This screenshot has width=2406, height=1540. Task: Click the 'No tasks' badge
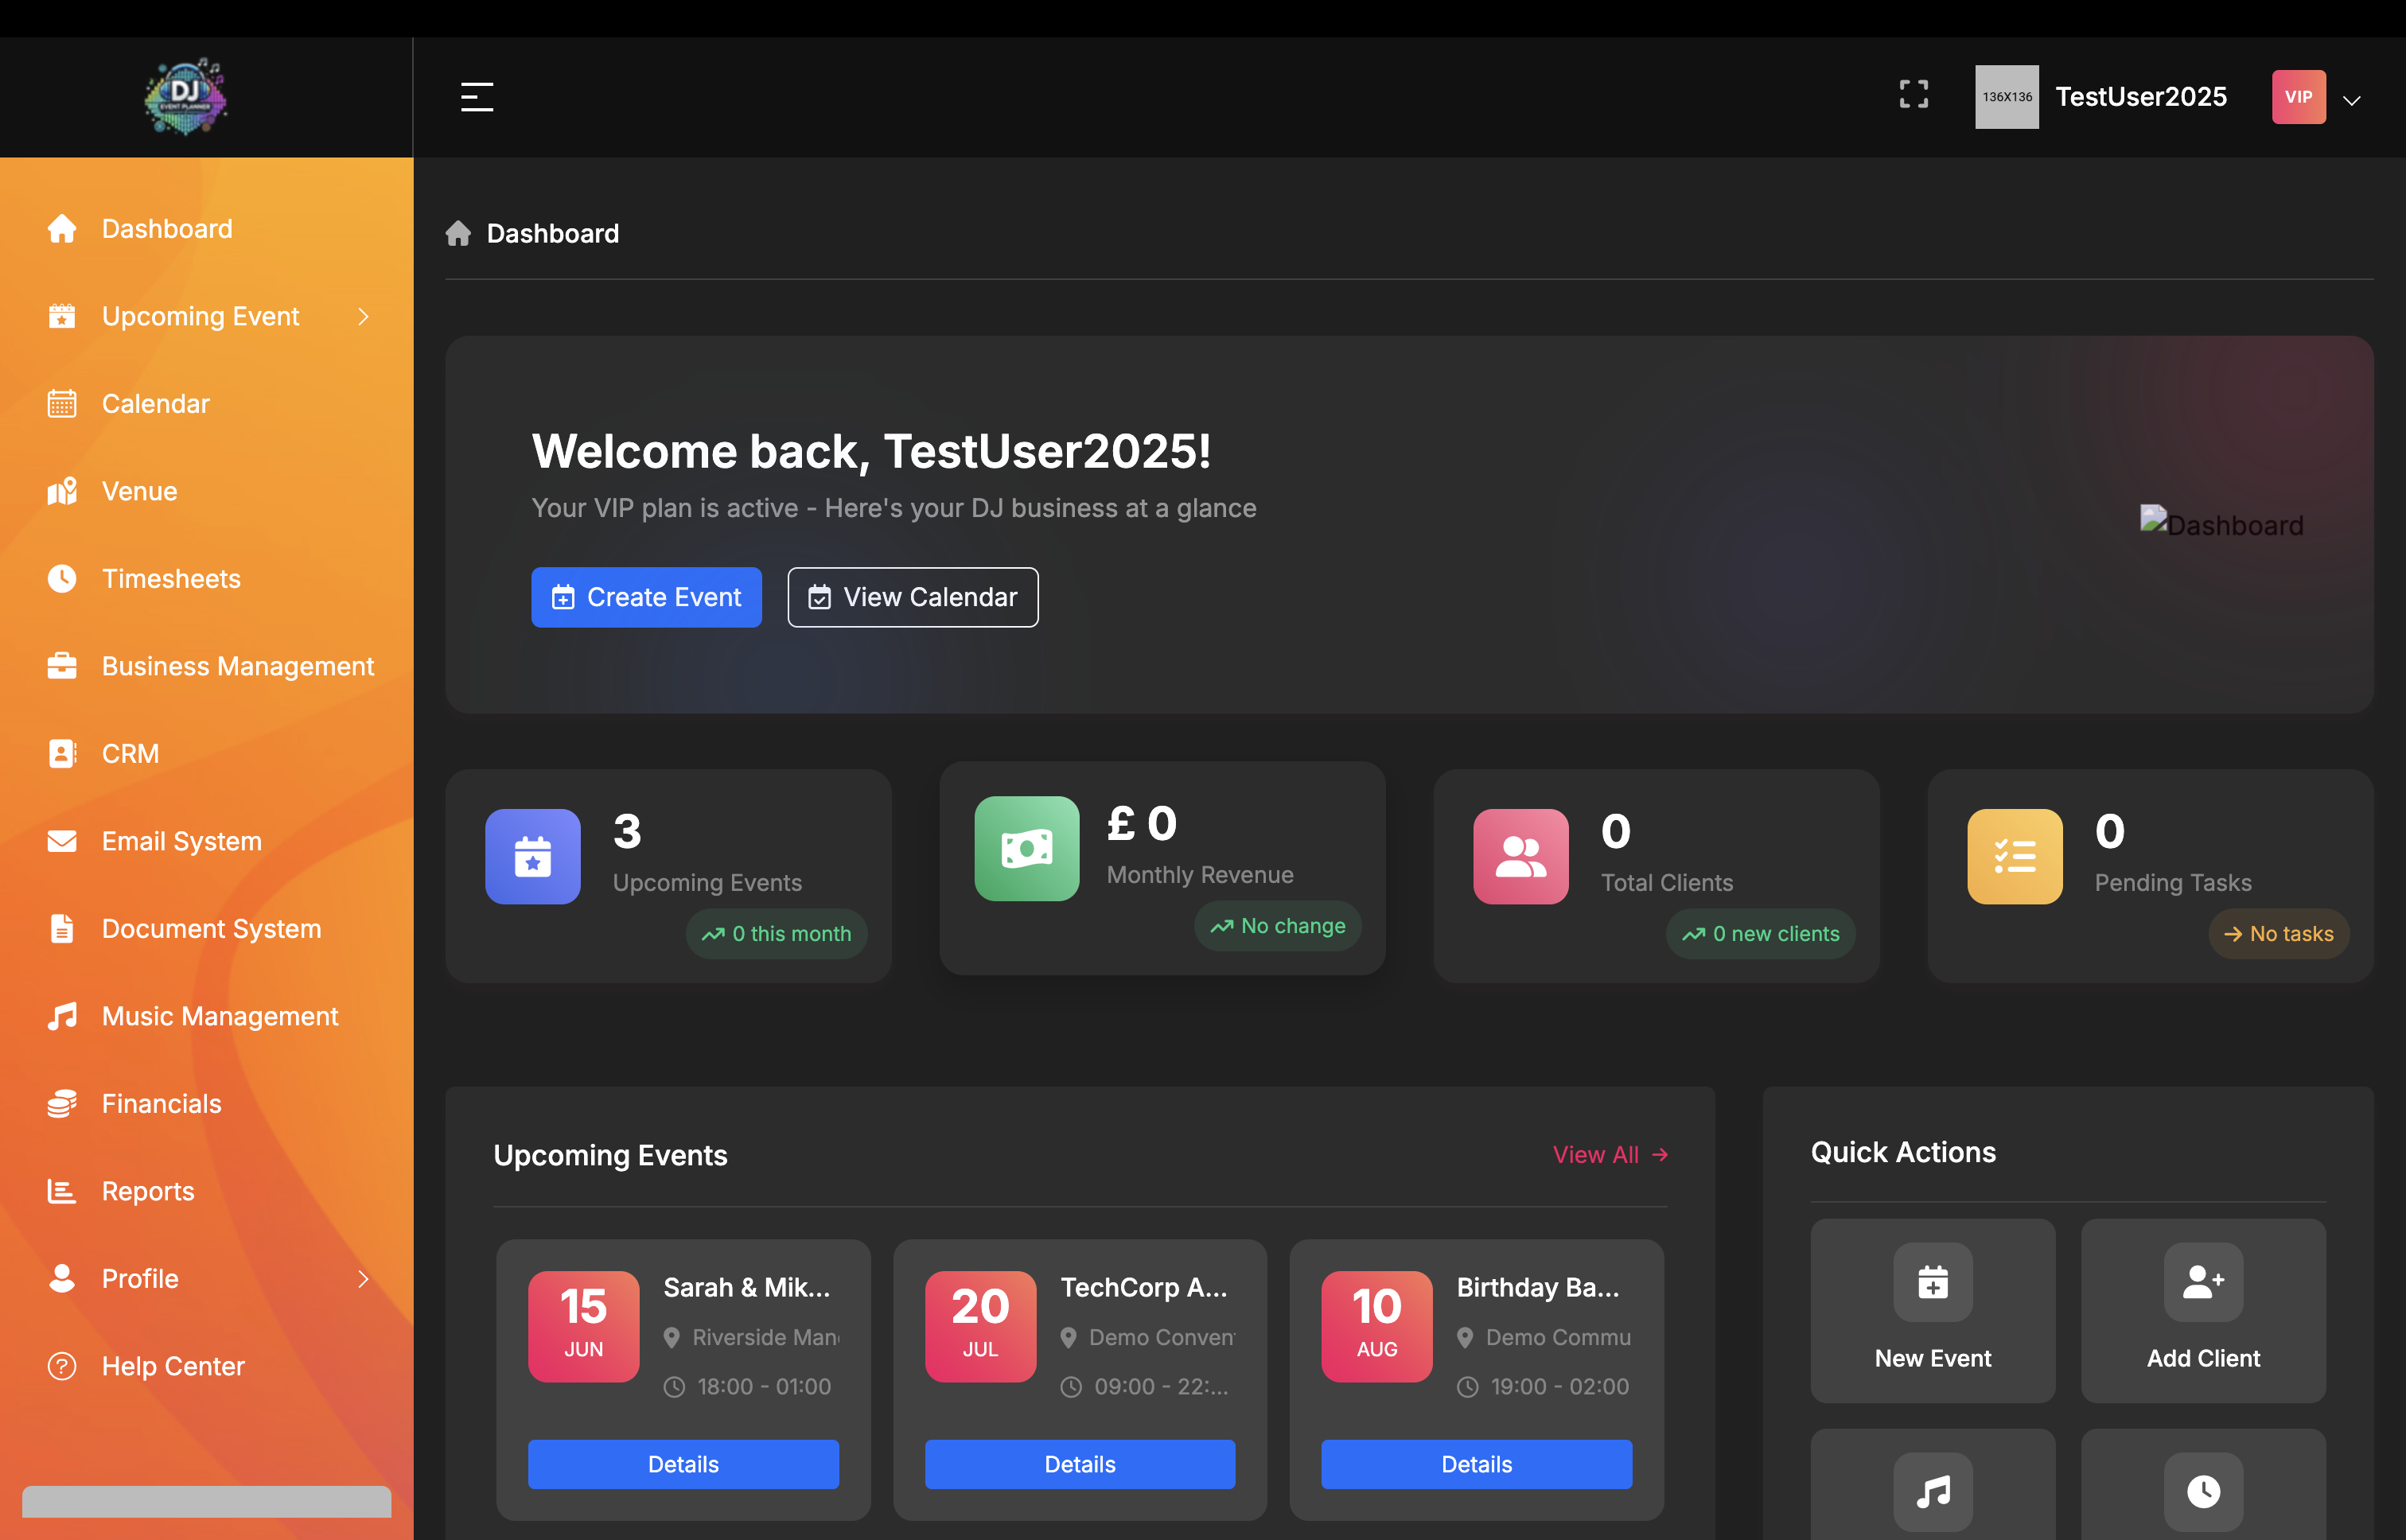pyautogui.click(x=2278, y=934)
